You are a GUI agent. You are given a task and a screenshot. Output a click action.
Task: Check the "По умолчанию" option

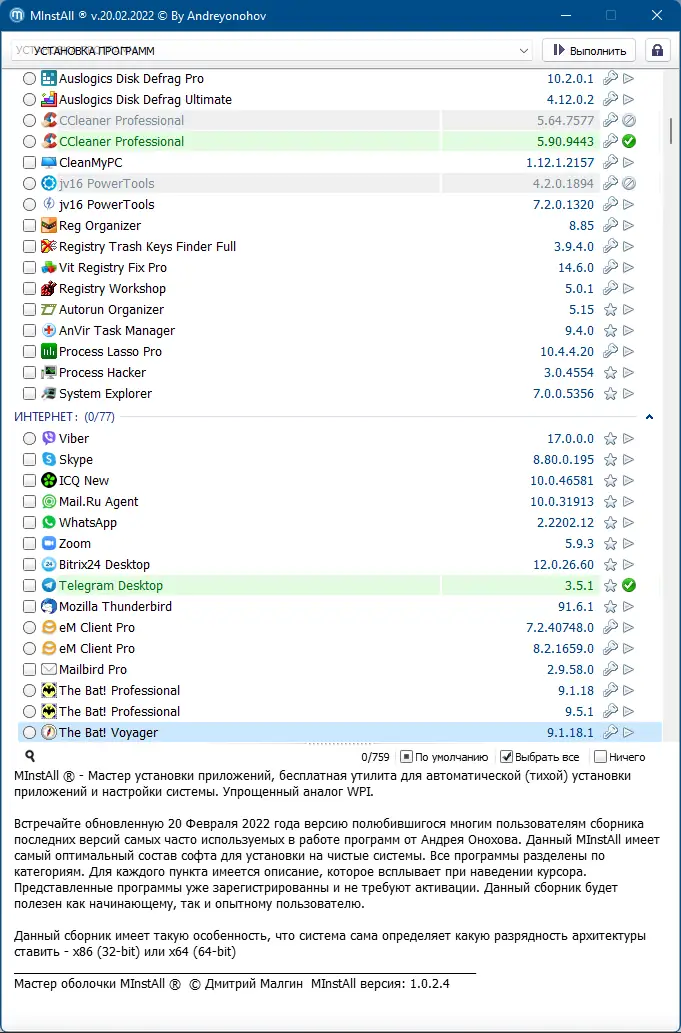click(x=406, y=757)
